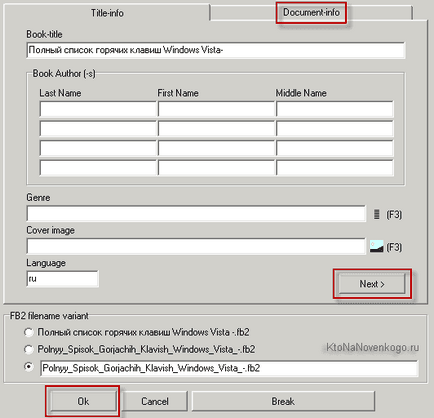Click the Language field containing ru
This screenshot has width=434, height=418.
coord(62,279)
